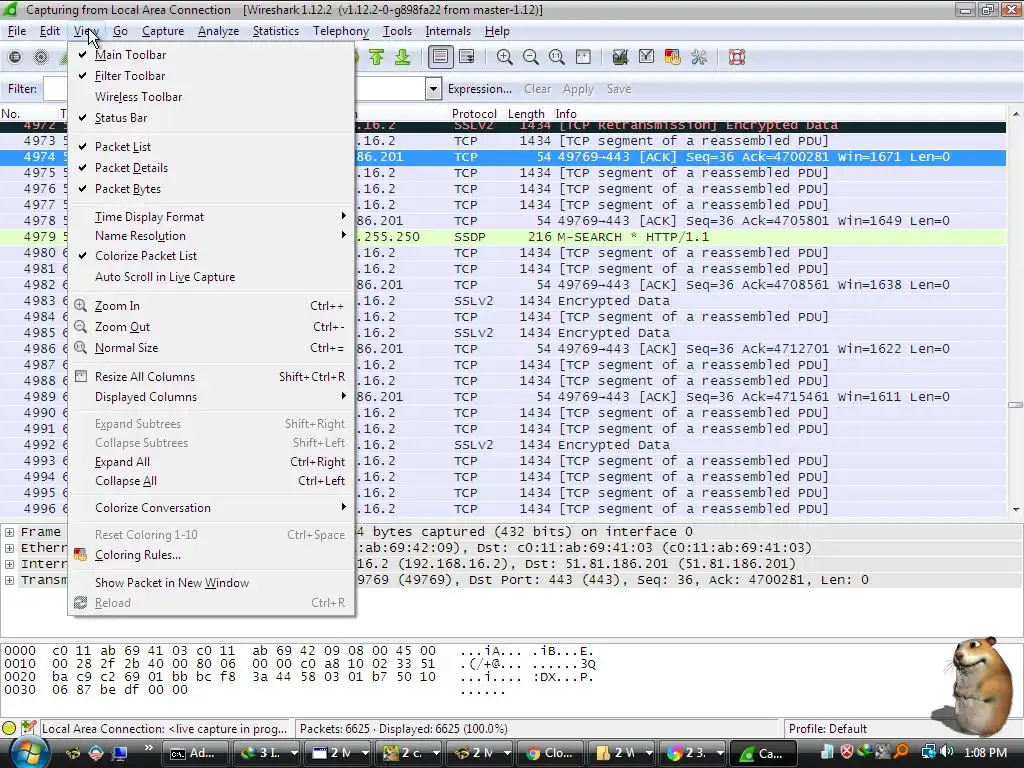Open the File menu

click(x=17, y=31)
